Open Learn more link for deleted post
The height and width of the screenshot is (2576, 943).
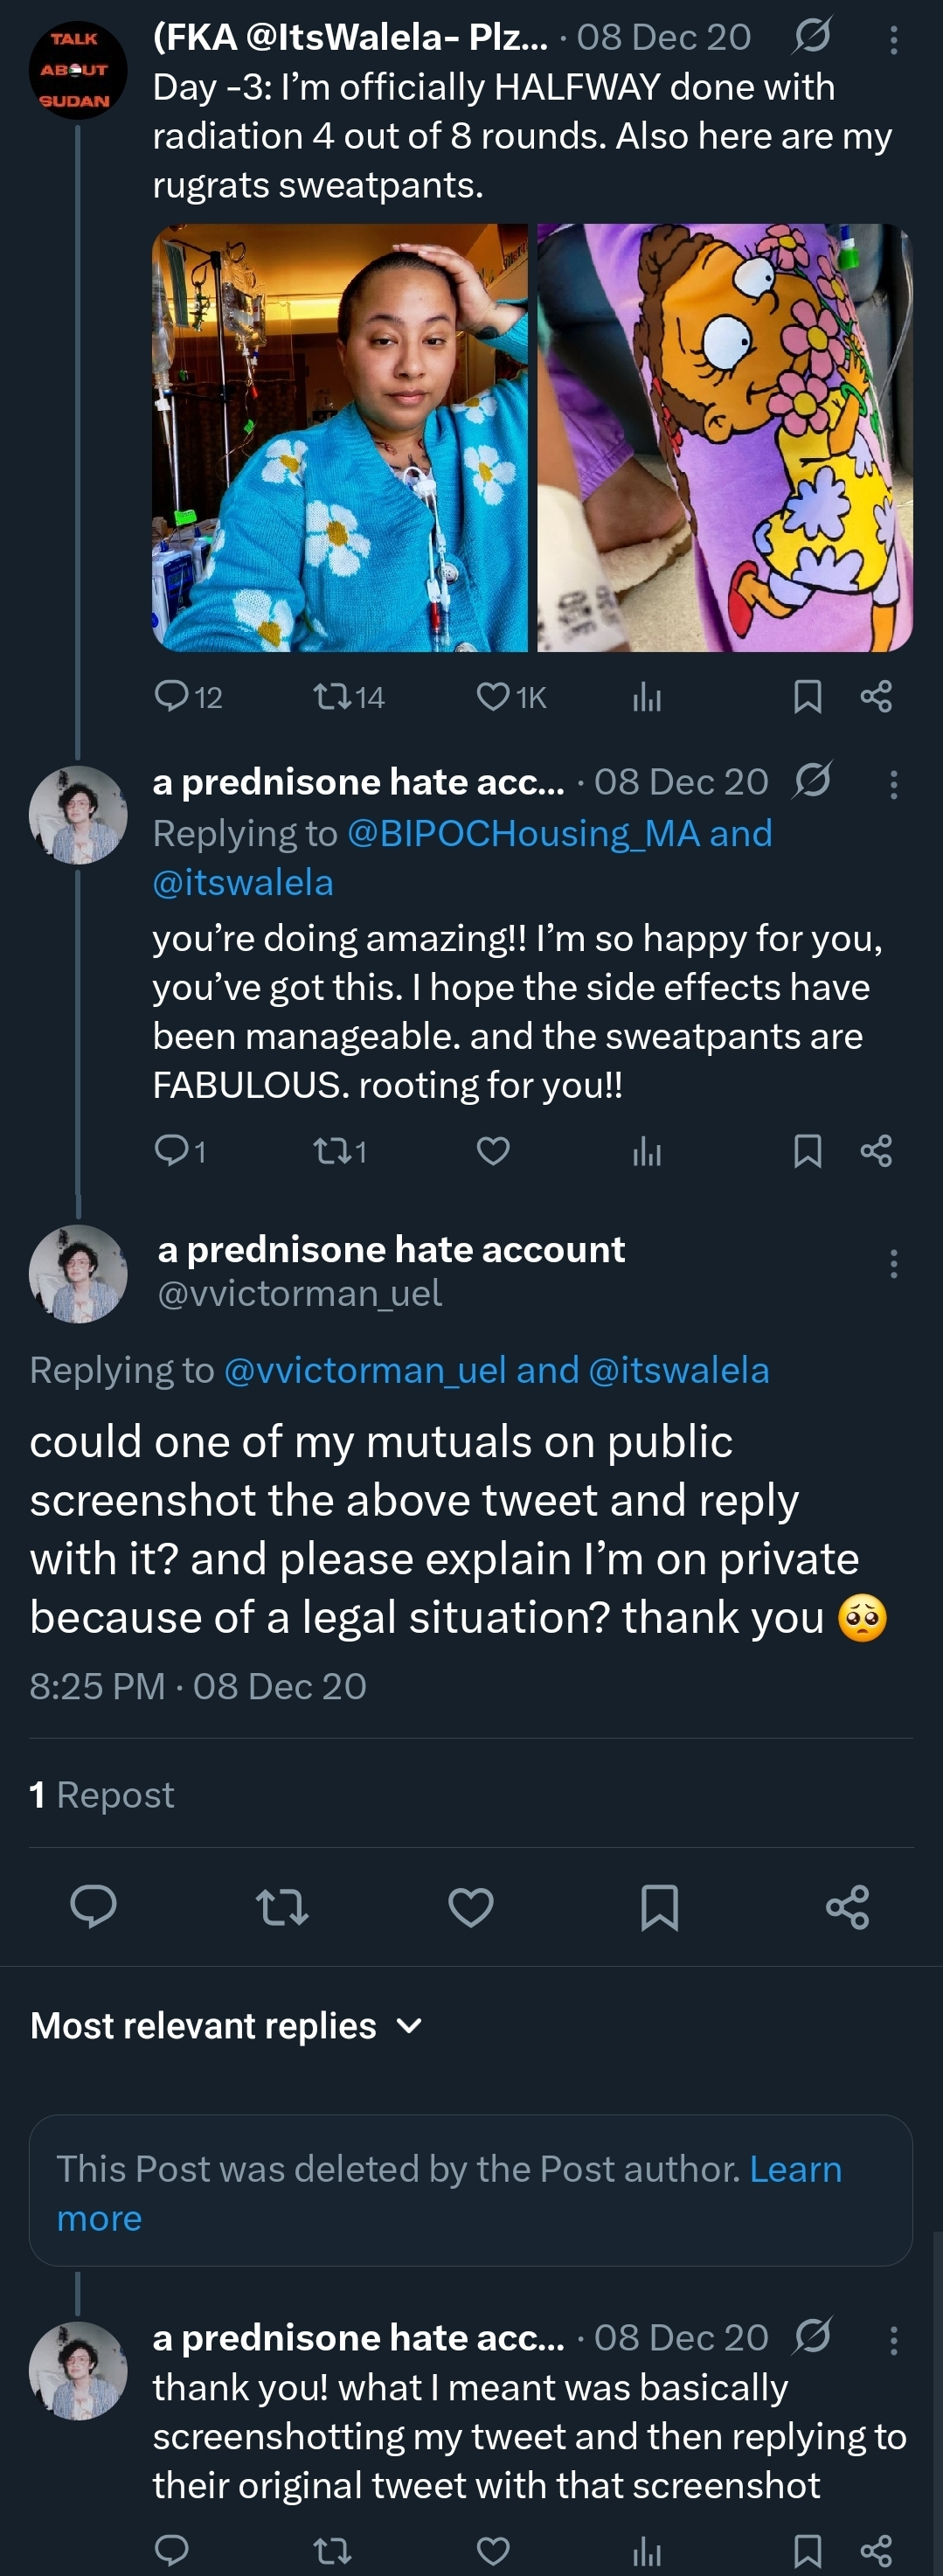[449, 2193]
